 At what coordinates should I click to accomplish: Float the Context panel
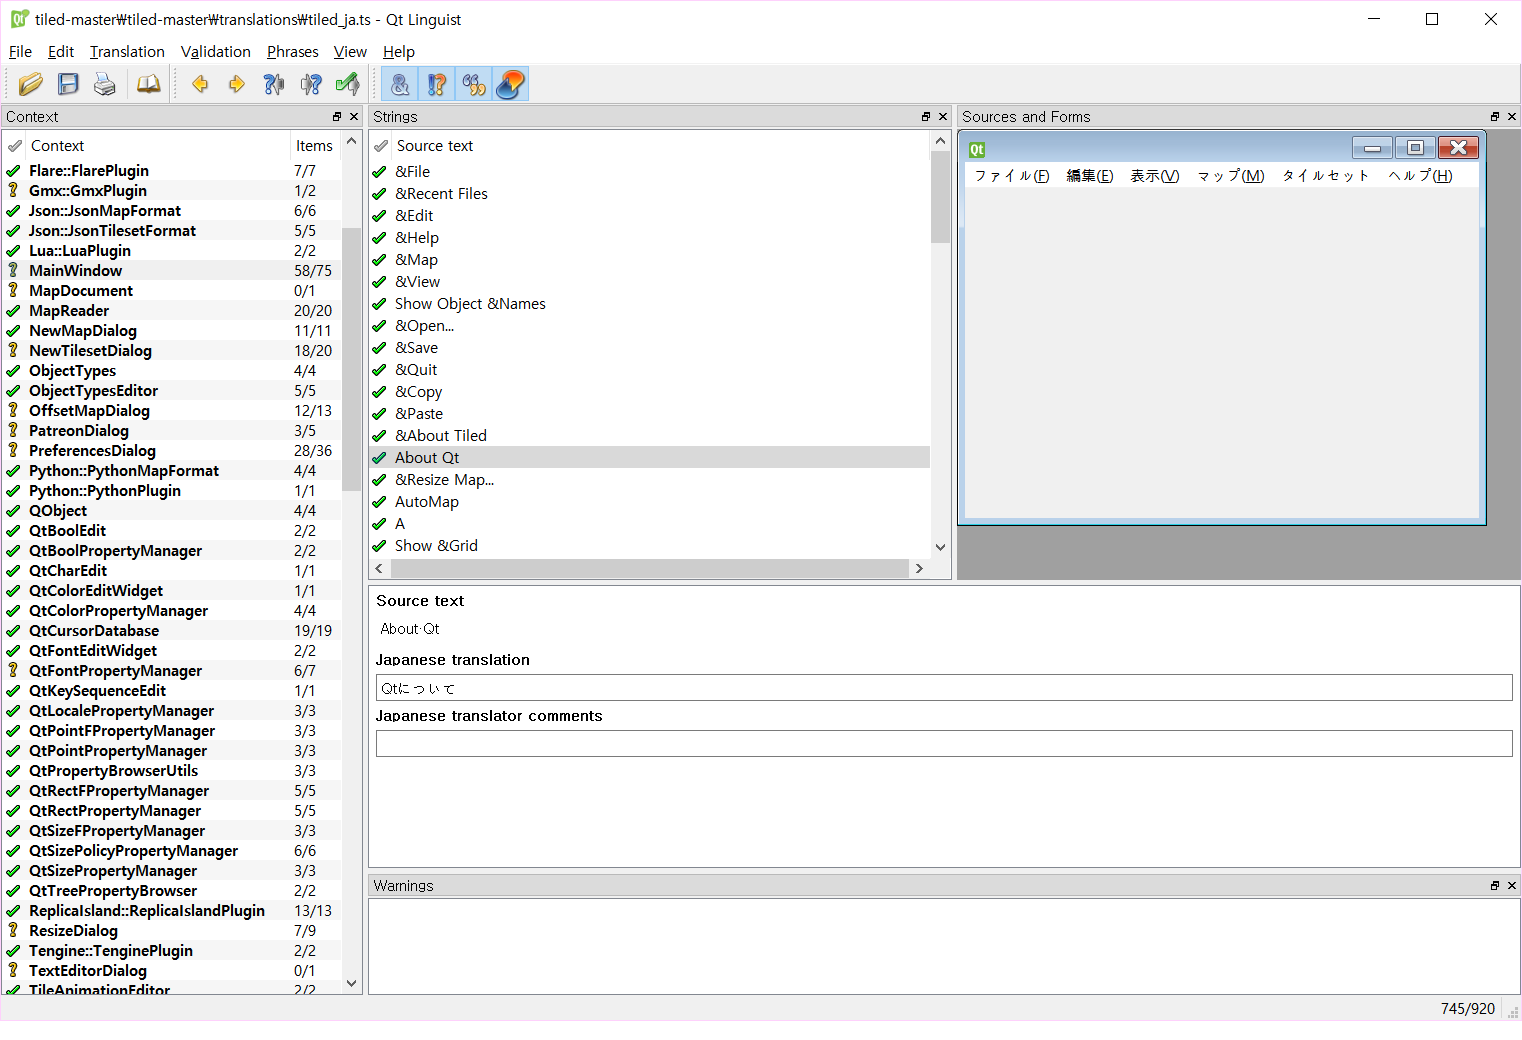(x=337, y=117)
